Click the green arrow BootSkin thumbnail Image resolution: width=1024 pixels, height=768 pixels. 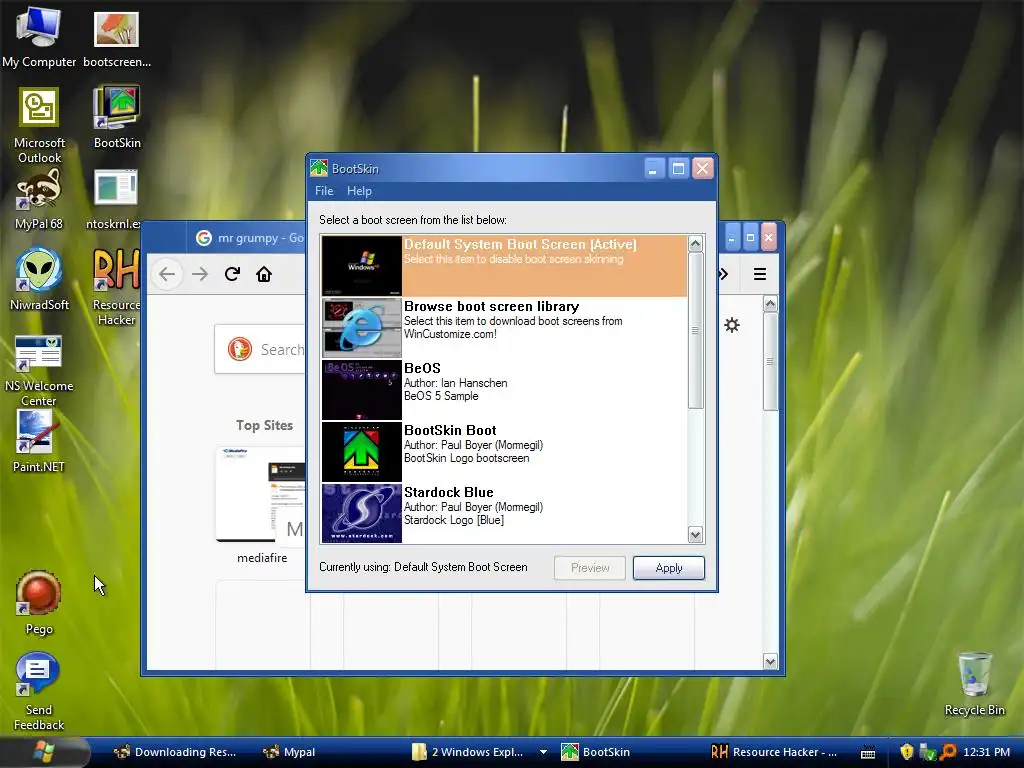(362, 452)
